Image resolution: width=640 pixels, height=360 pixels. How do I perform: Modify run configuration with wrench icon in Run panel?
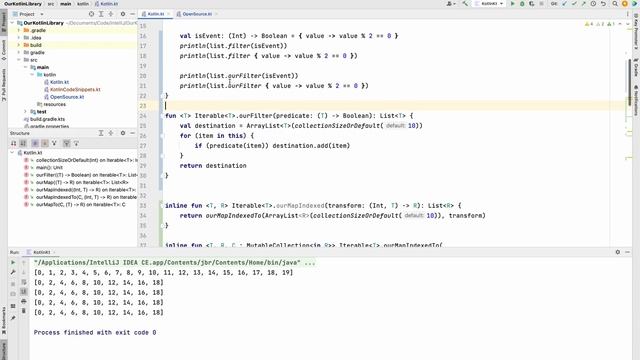[13, 272]
